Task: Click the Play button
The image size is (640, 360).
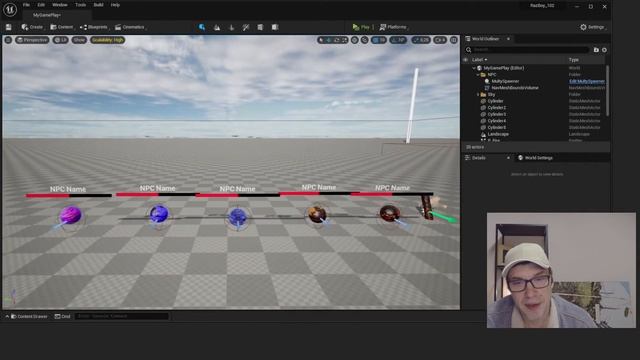Action: tap(361, 27)
